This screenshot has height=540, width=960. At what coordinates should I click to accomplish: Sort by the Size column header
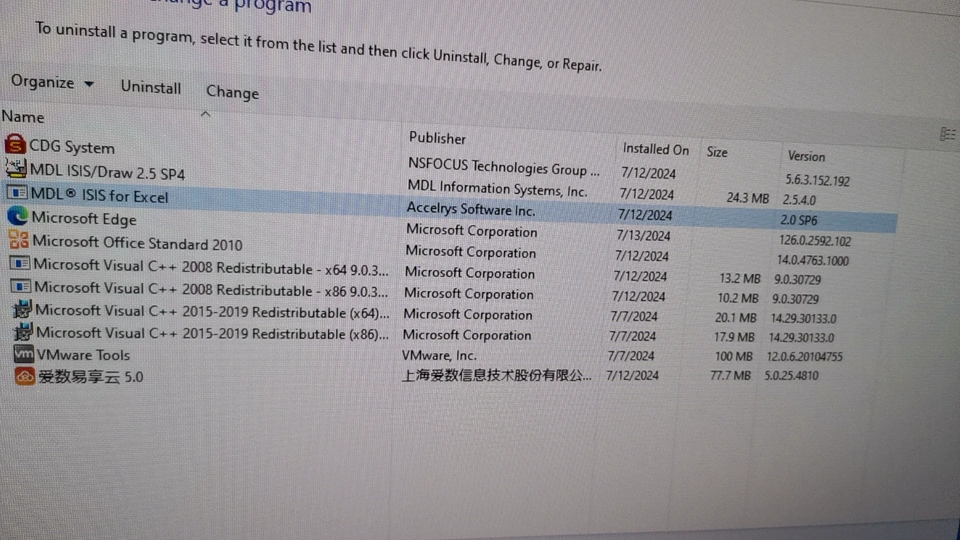click(x=717, y=152)
